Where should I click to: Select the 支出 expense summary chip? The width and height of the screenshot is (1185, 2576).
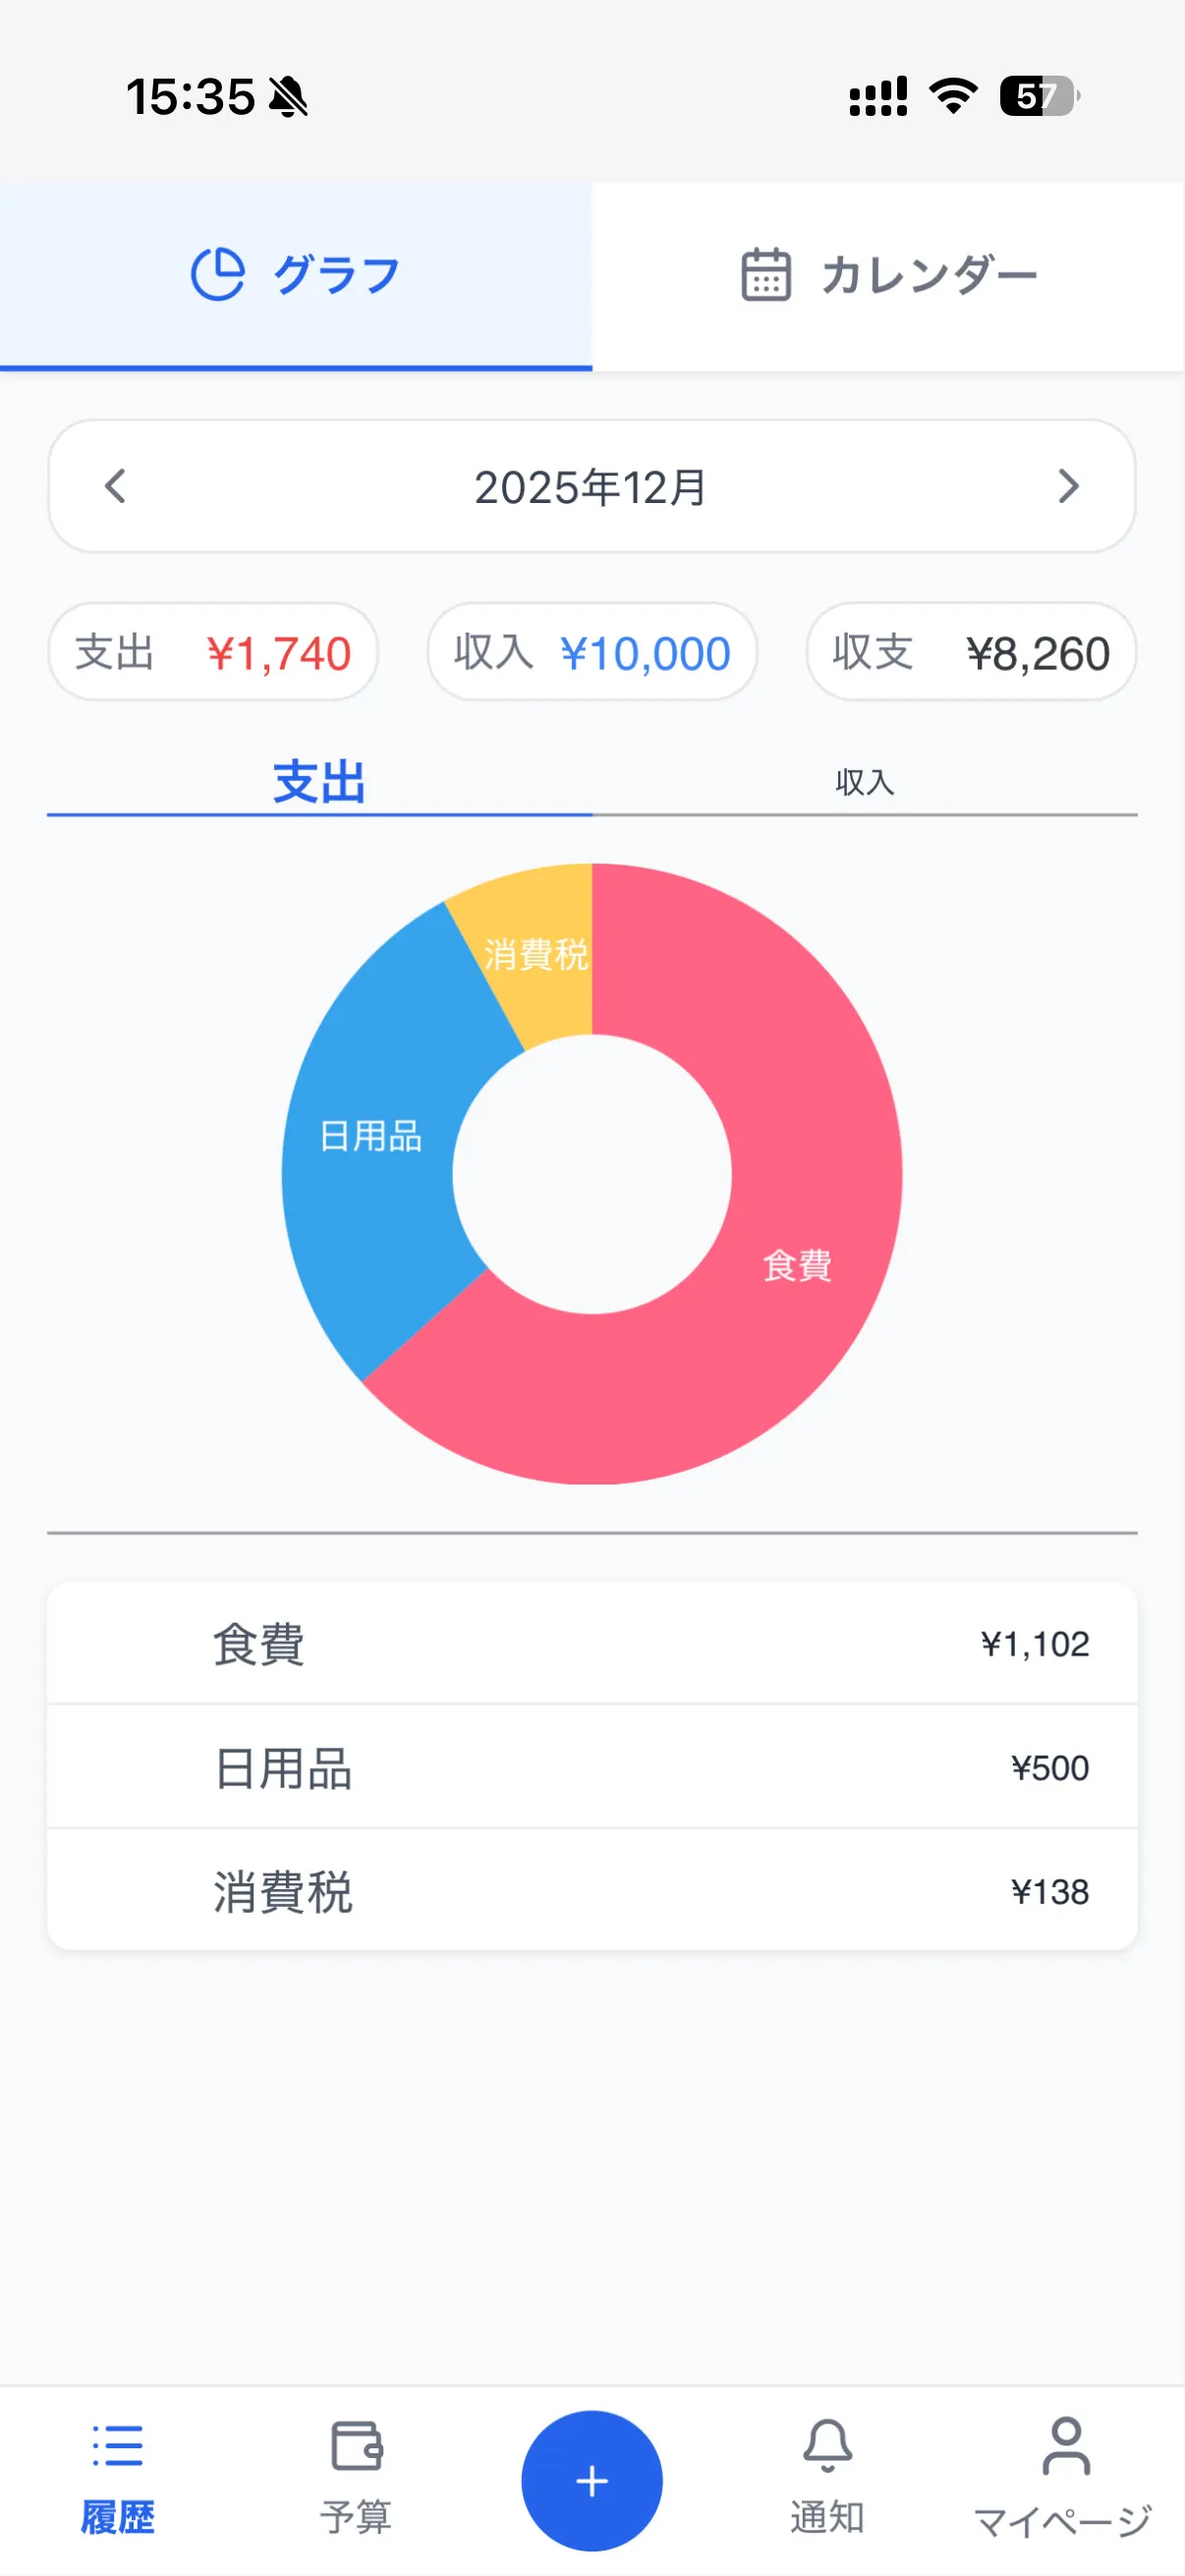point(213,651)
